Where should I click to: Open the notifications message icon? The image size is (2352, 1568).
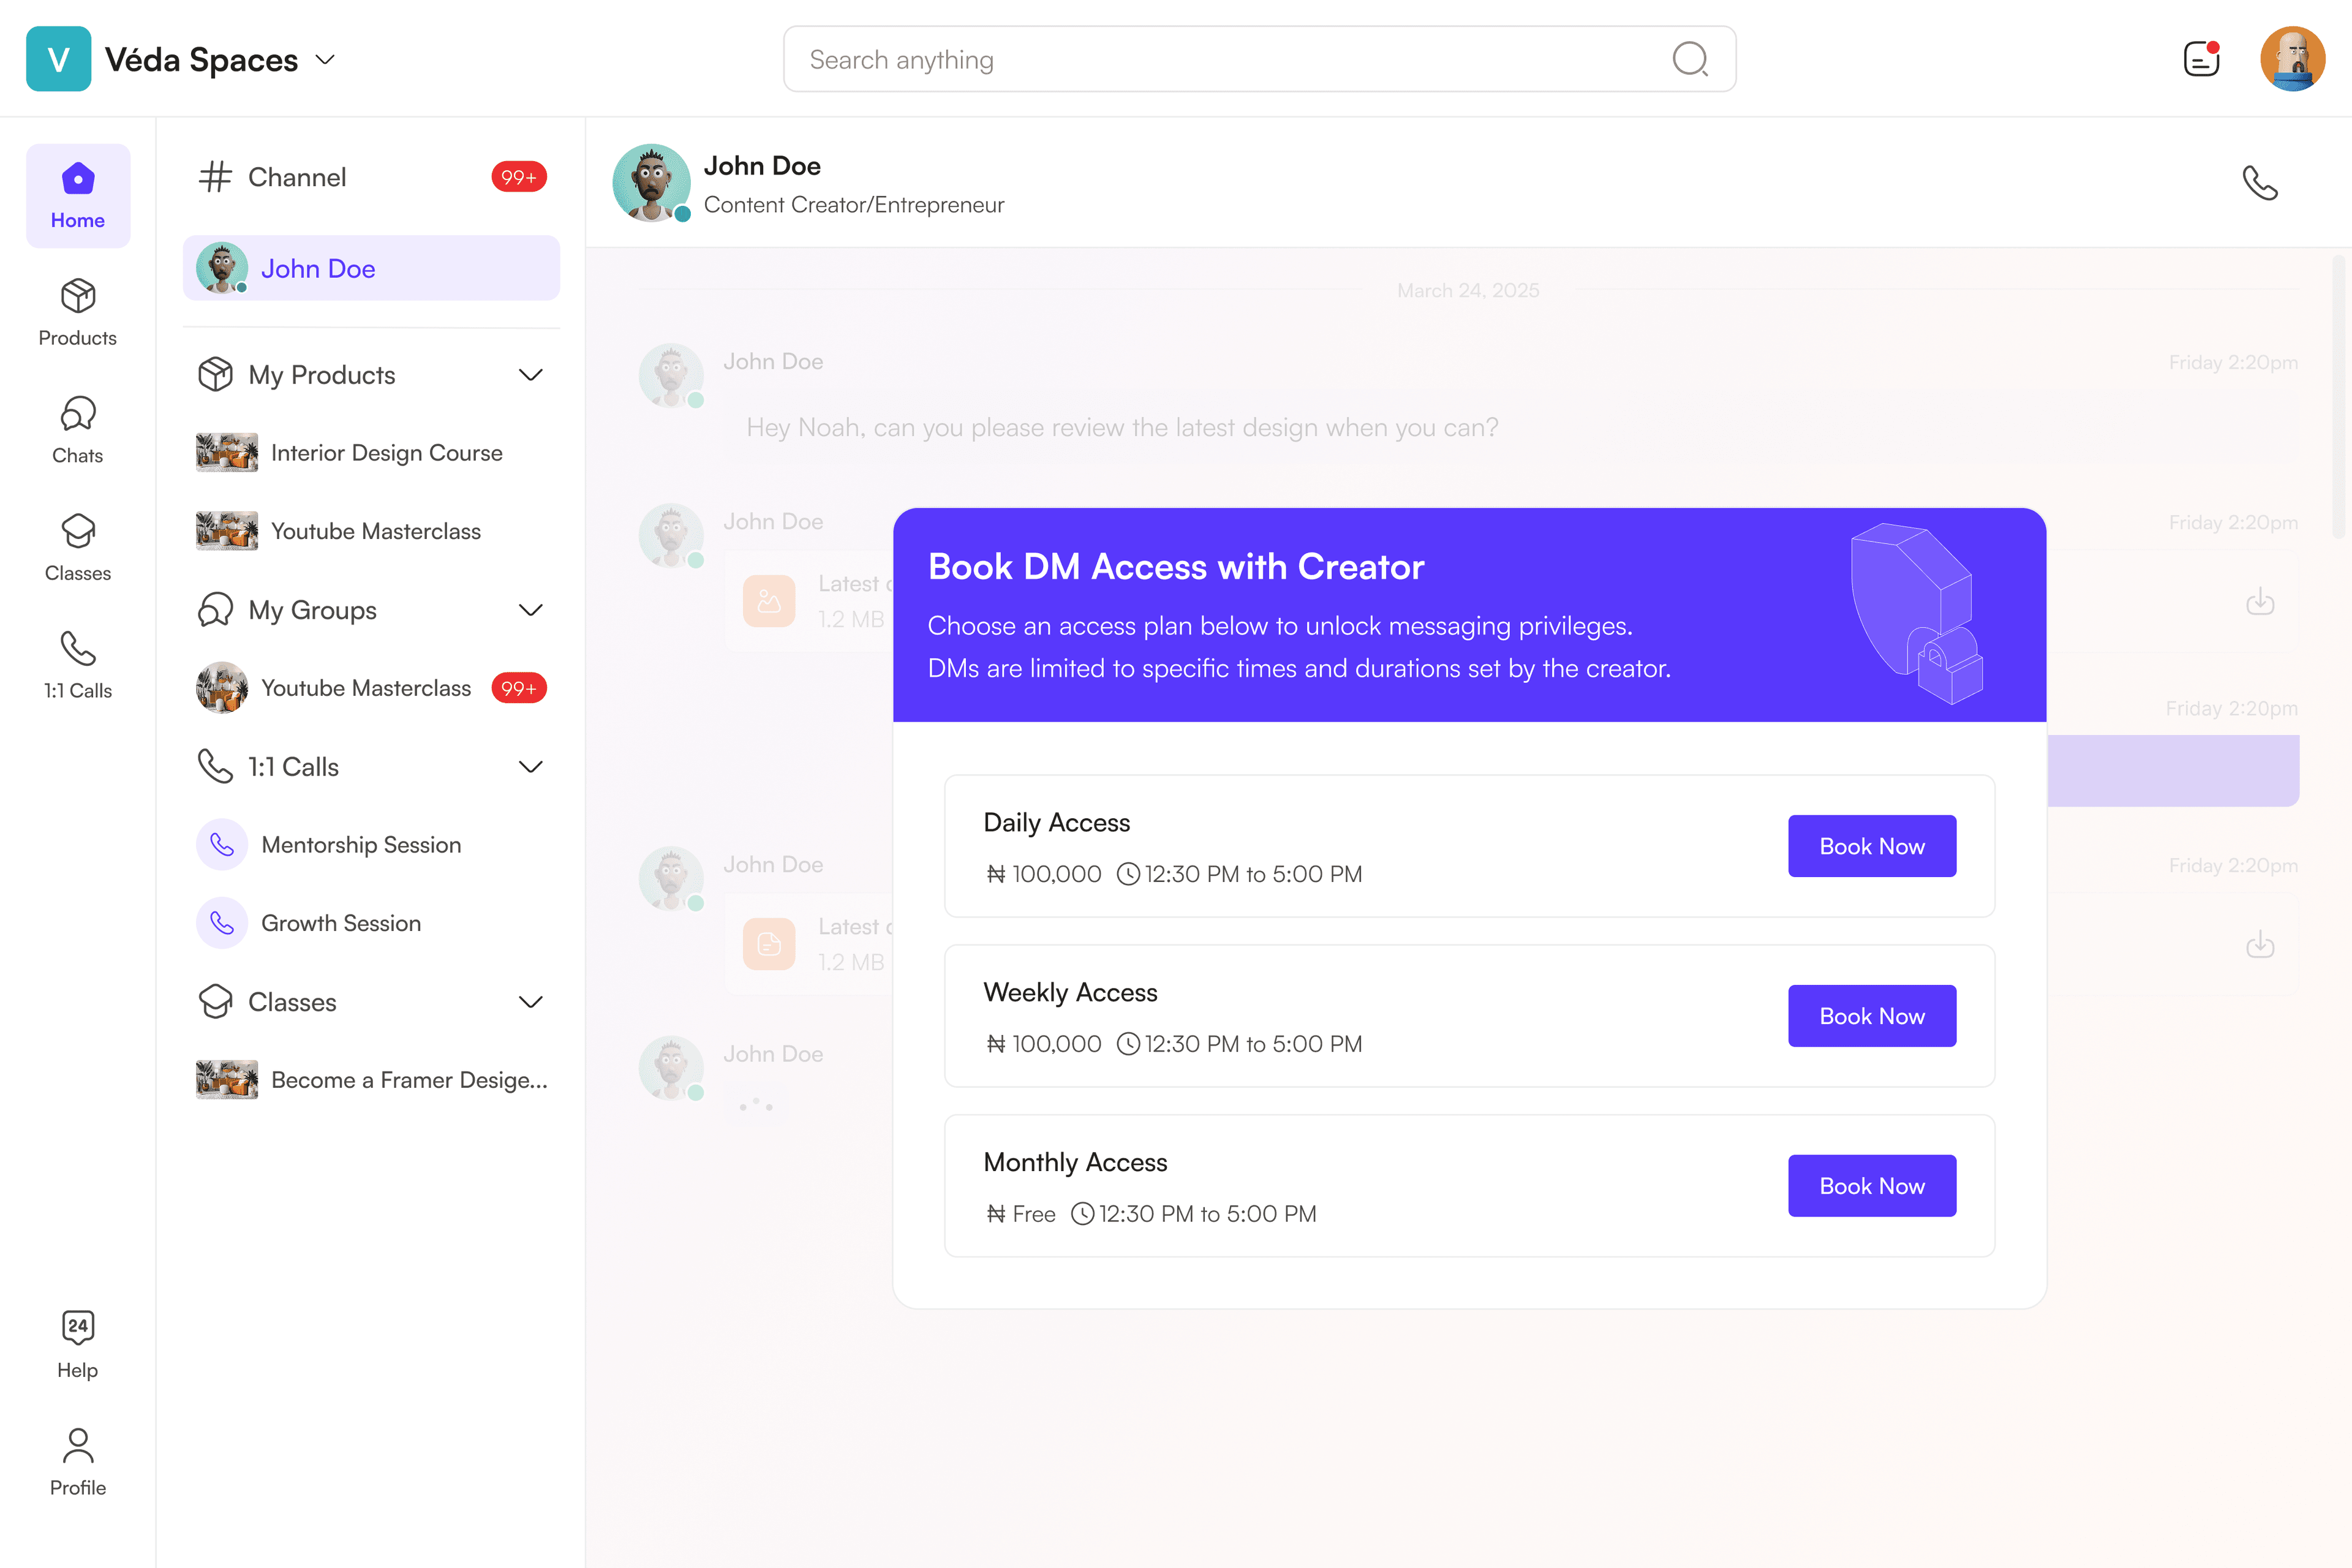[x=2201, y=59]
